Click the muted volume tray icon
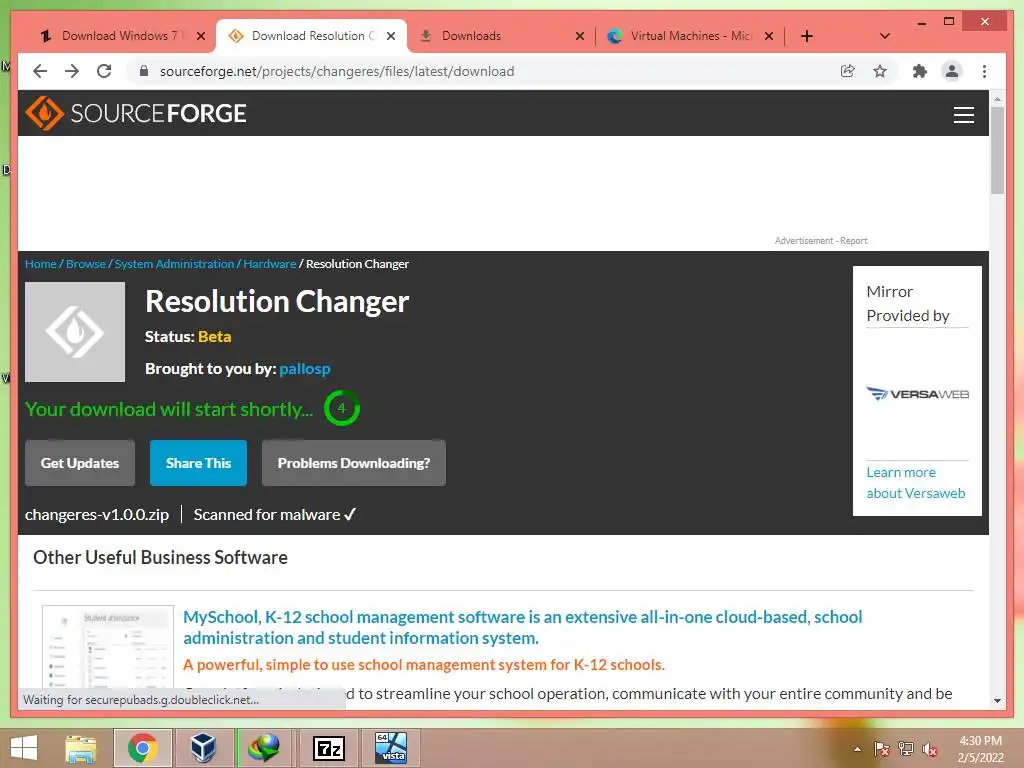Image resolution: width=1024 pixels, height=768 pixels. pos(930,749)
